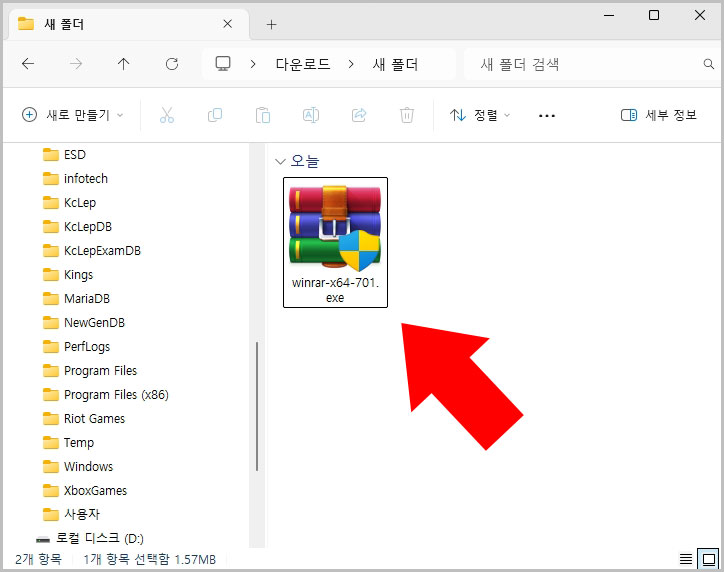Screen dimensions: 724x572
Task: Click 새 폴더 in the address breadcrumb
Action: click(x=395, y=64)
